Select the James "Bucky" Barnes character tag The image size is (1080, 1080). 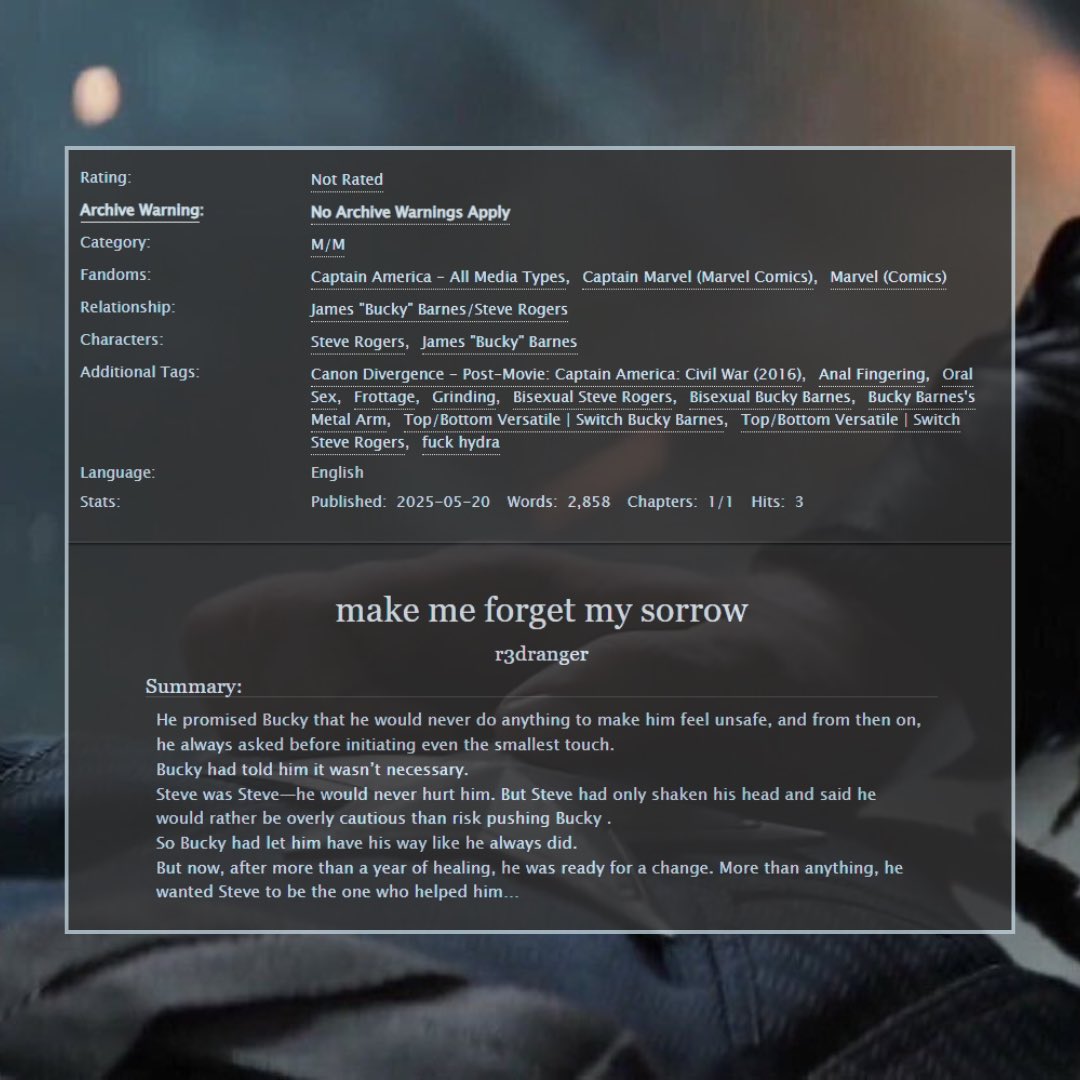(x=499, y=342)
